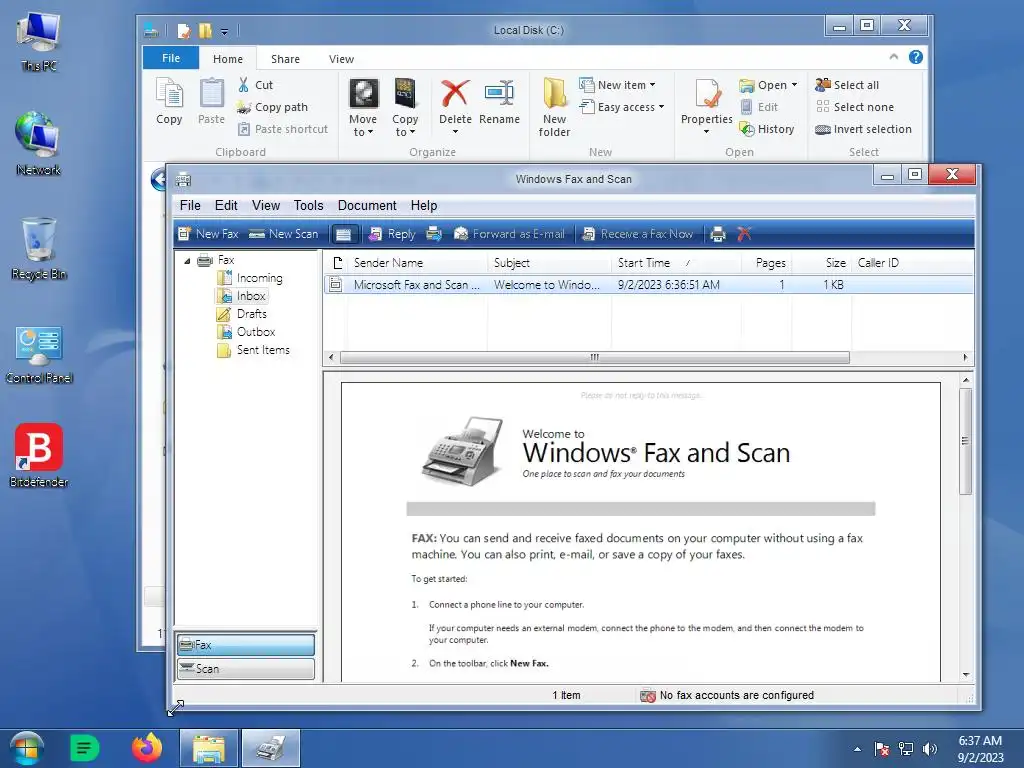Collapse the Fax tree node

pos(187,261)
